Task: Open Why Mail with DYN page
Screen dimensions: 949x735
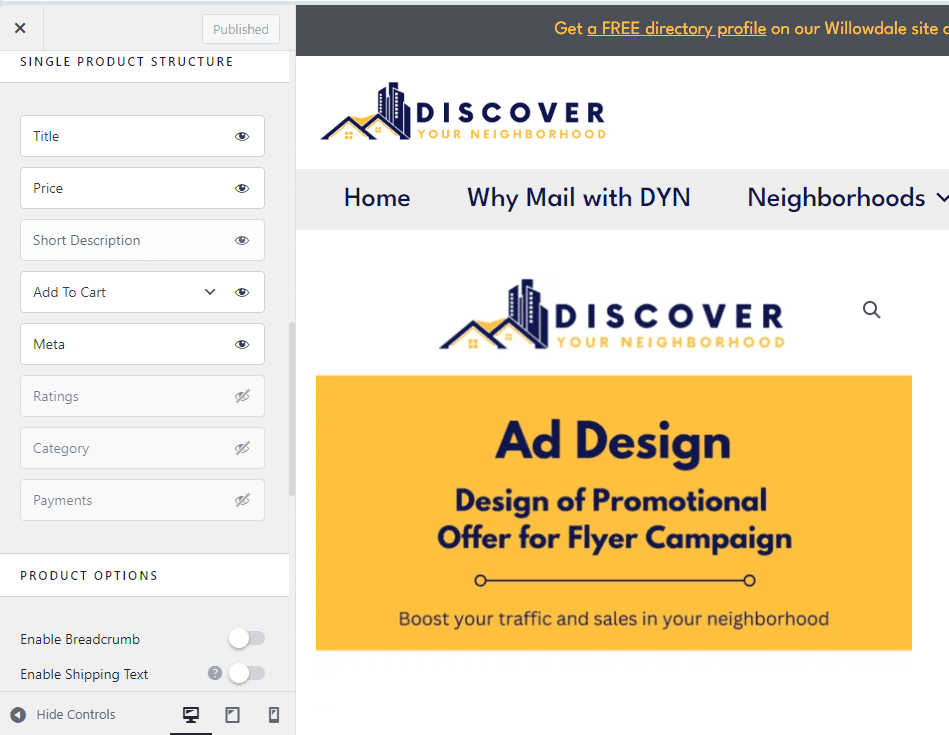Action: 578,198
